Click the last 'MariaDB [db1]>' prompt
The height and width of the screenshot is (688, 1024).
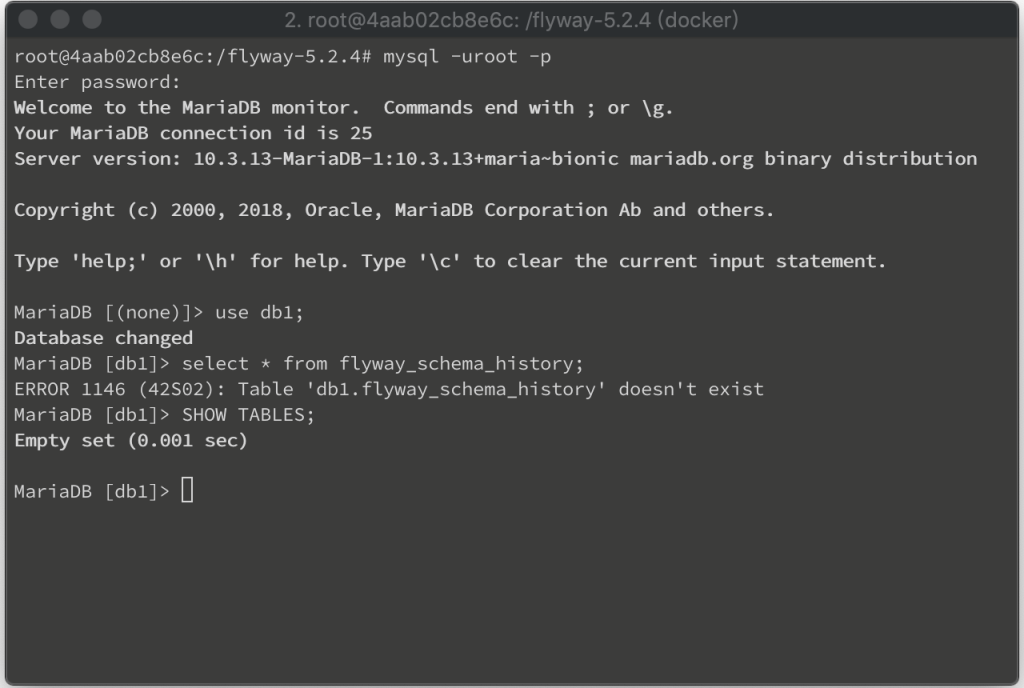[x=91, y=492]
